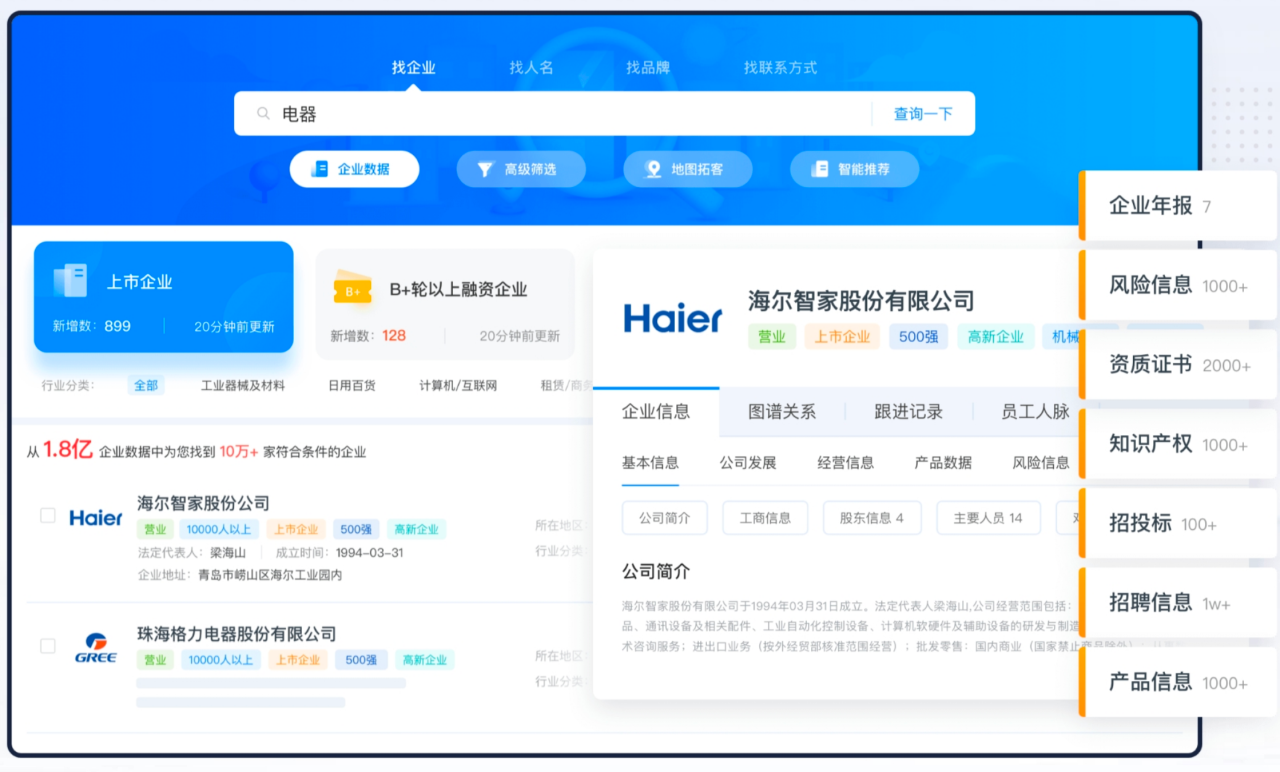Switch to the 找人名 tab
The width and height of the screenshot is (1280, 772).
pyautogui.click(x=531, y=67)
